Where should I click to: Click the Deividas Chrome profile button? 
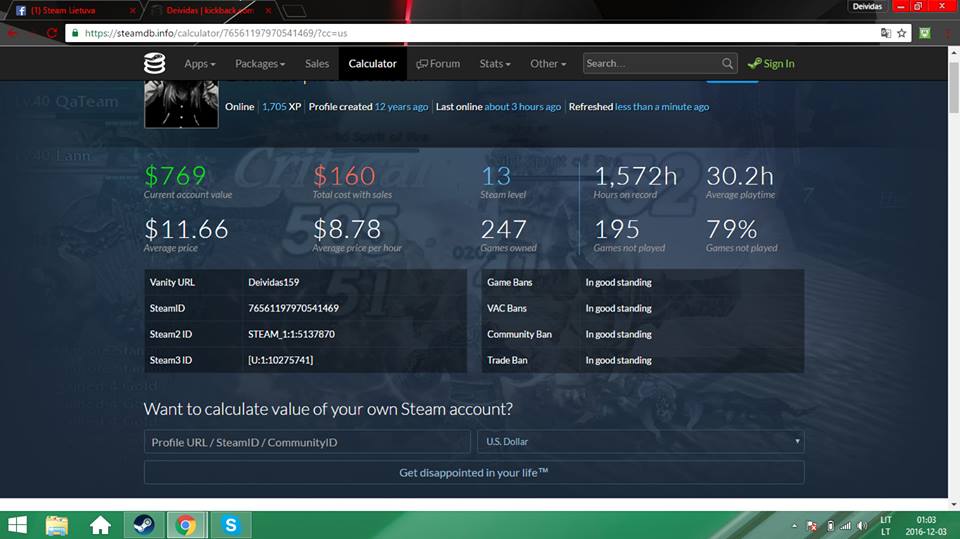coord(866,7)
